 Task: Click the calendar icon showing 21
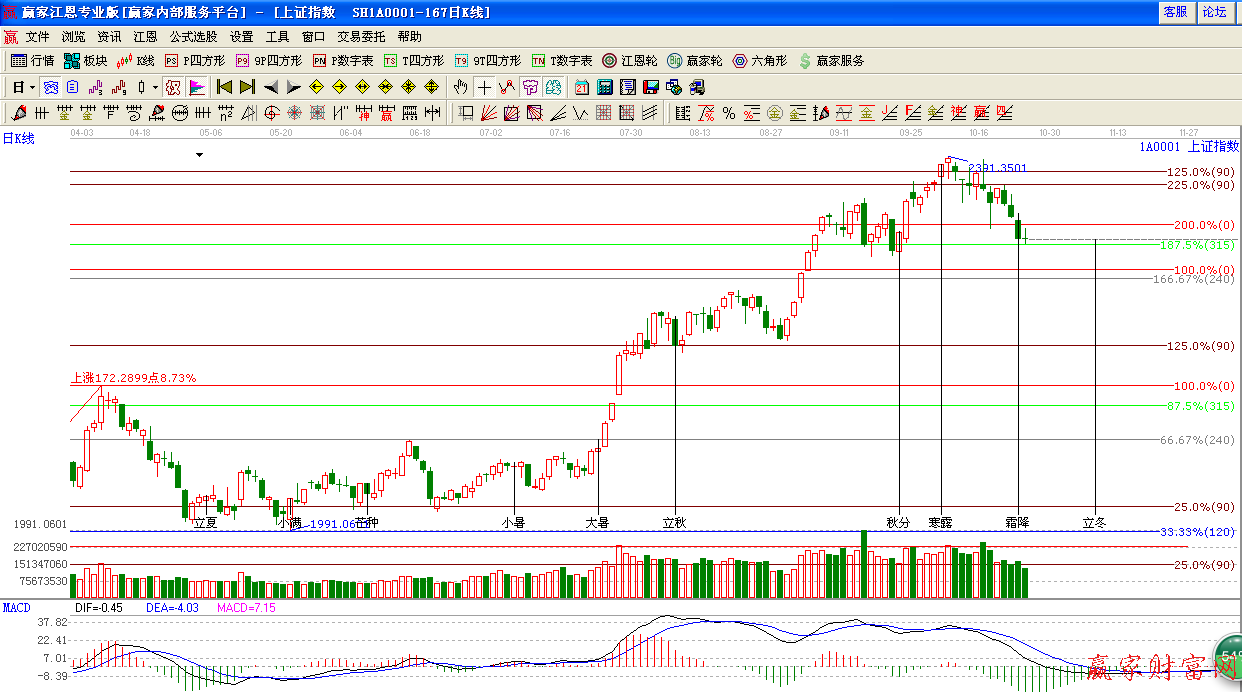pos(582,87)
